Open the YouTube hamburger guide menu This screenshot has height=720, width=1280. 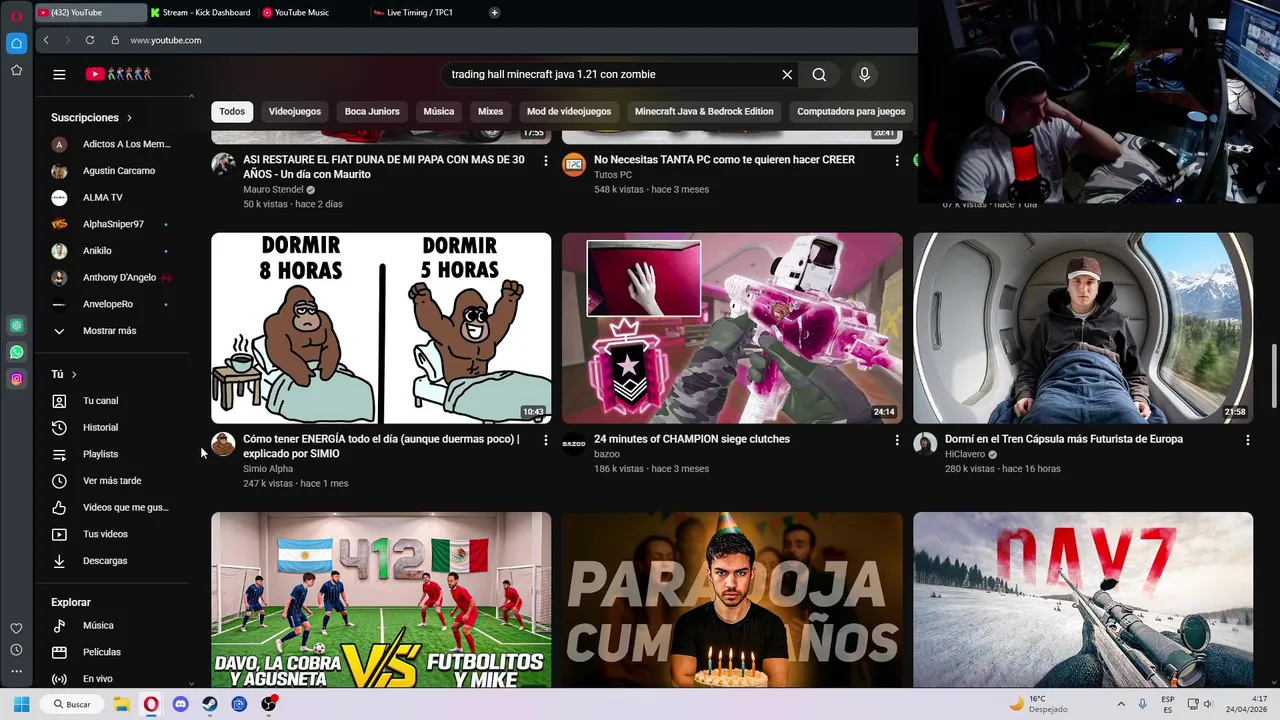pyautogui.click(x=59, y=74)
